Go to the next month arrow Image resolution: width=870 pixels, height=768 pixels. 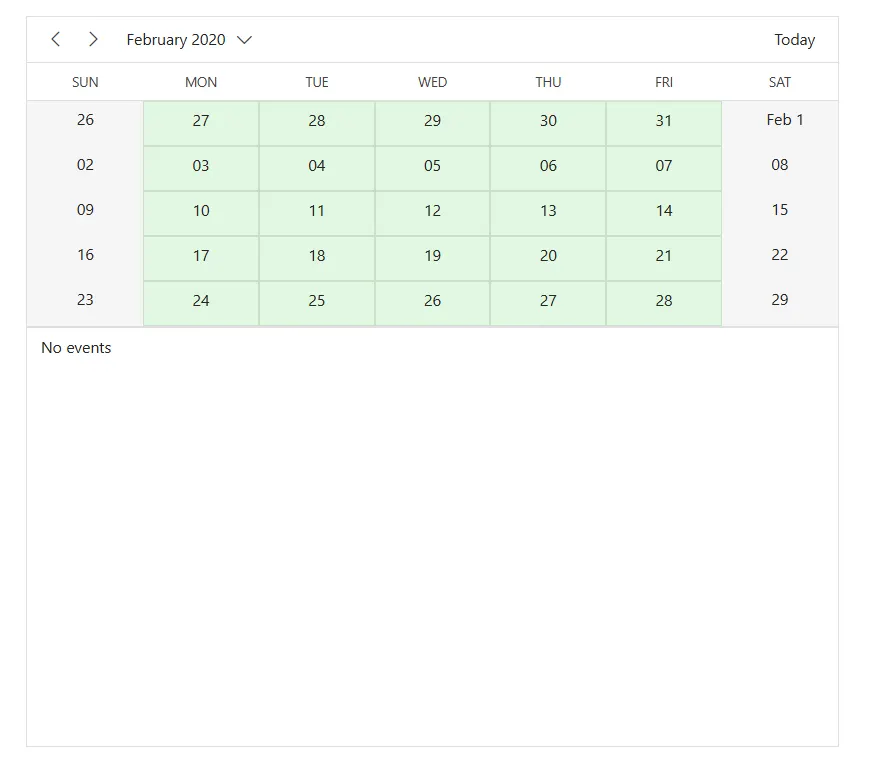[93, 39]
